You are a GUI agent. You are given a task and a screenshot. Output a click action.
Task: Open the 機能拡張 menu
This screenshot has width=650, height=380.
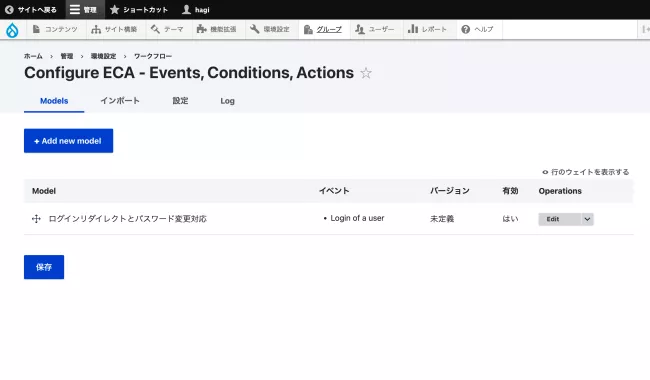(217, 29)
